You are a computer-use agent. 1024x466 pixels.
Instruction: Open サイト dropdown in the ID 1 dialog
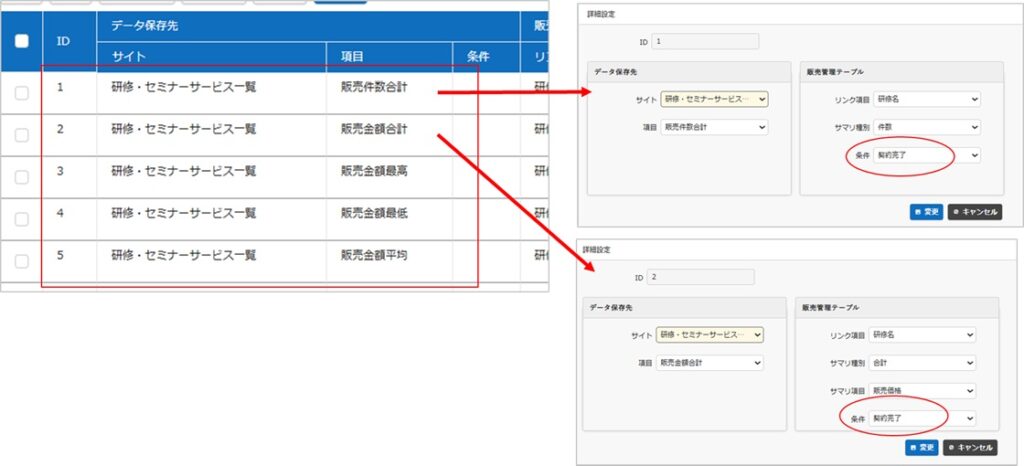(714, 99)
